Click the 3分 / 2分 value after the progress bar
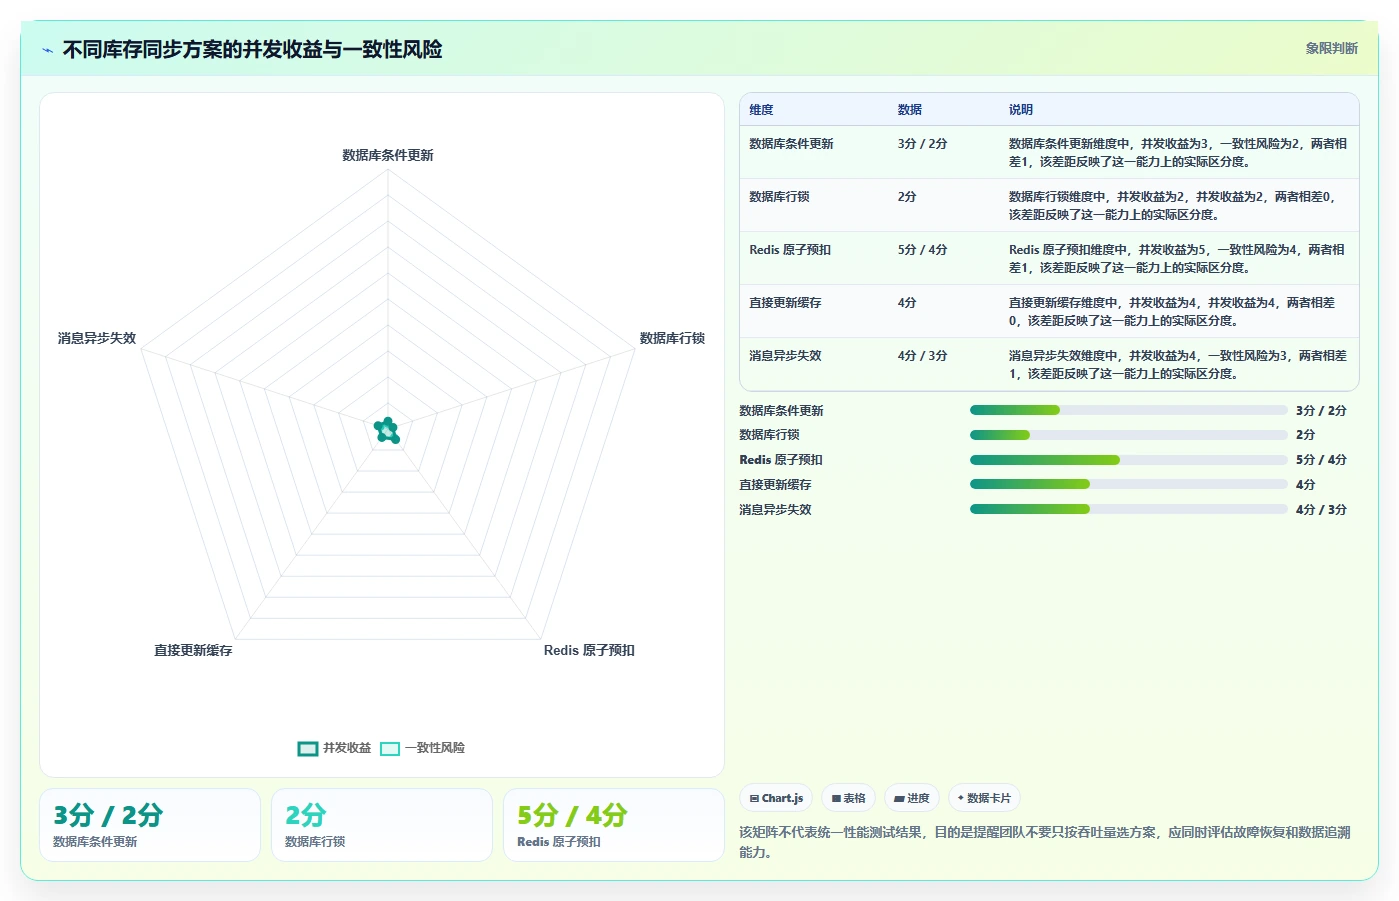 pyautogui.click(x=1321, y=411)
